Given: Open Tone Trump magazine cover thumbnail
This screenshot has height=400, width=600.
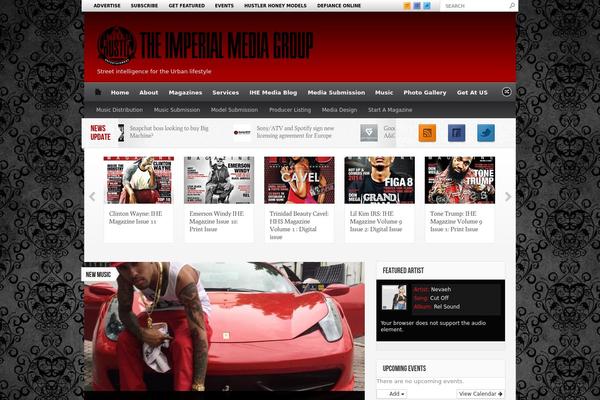Looking at the screenshot, I should (460, 180).
